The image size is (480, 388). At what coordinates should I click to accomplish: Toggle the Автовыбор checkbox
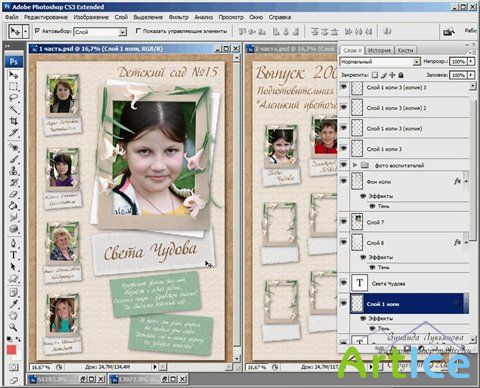point(37,31)
